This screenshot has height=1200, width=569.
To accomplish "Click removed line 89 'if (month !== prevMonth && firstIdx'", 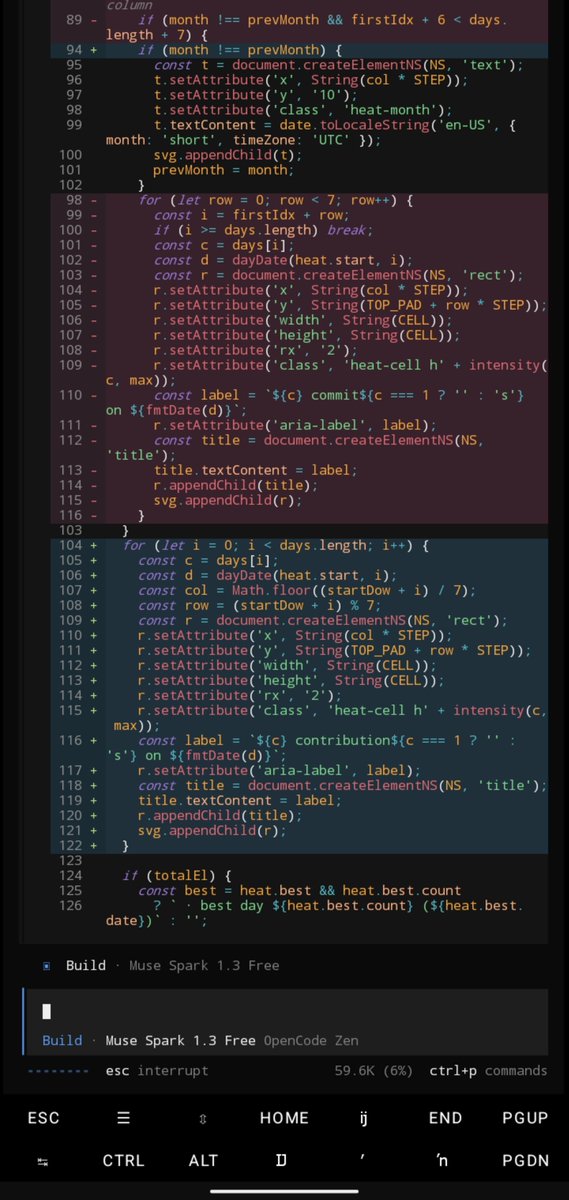I will 298,28.
